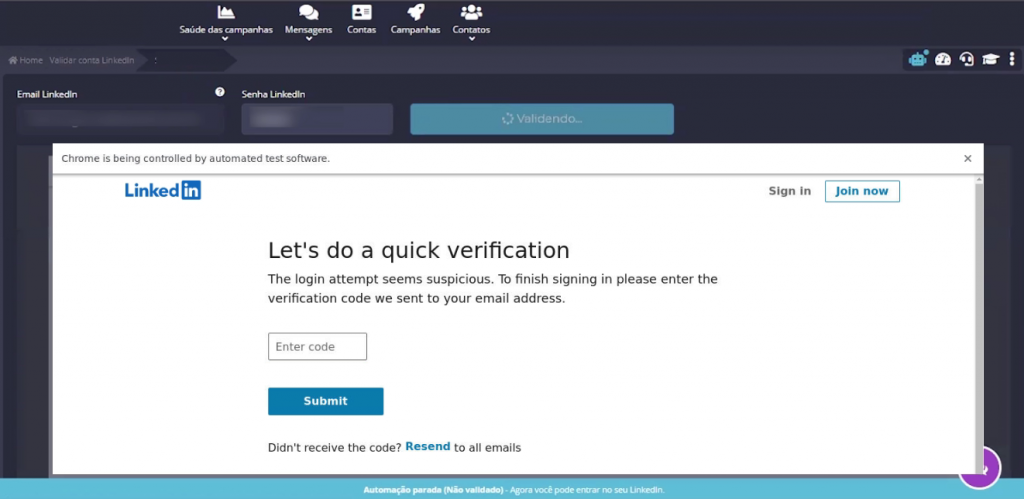Click the Automação parada status bar text

tap(514, 489)
